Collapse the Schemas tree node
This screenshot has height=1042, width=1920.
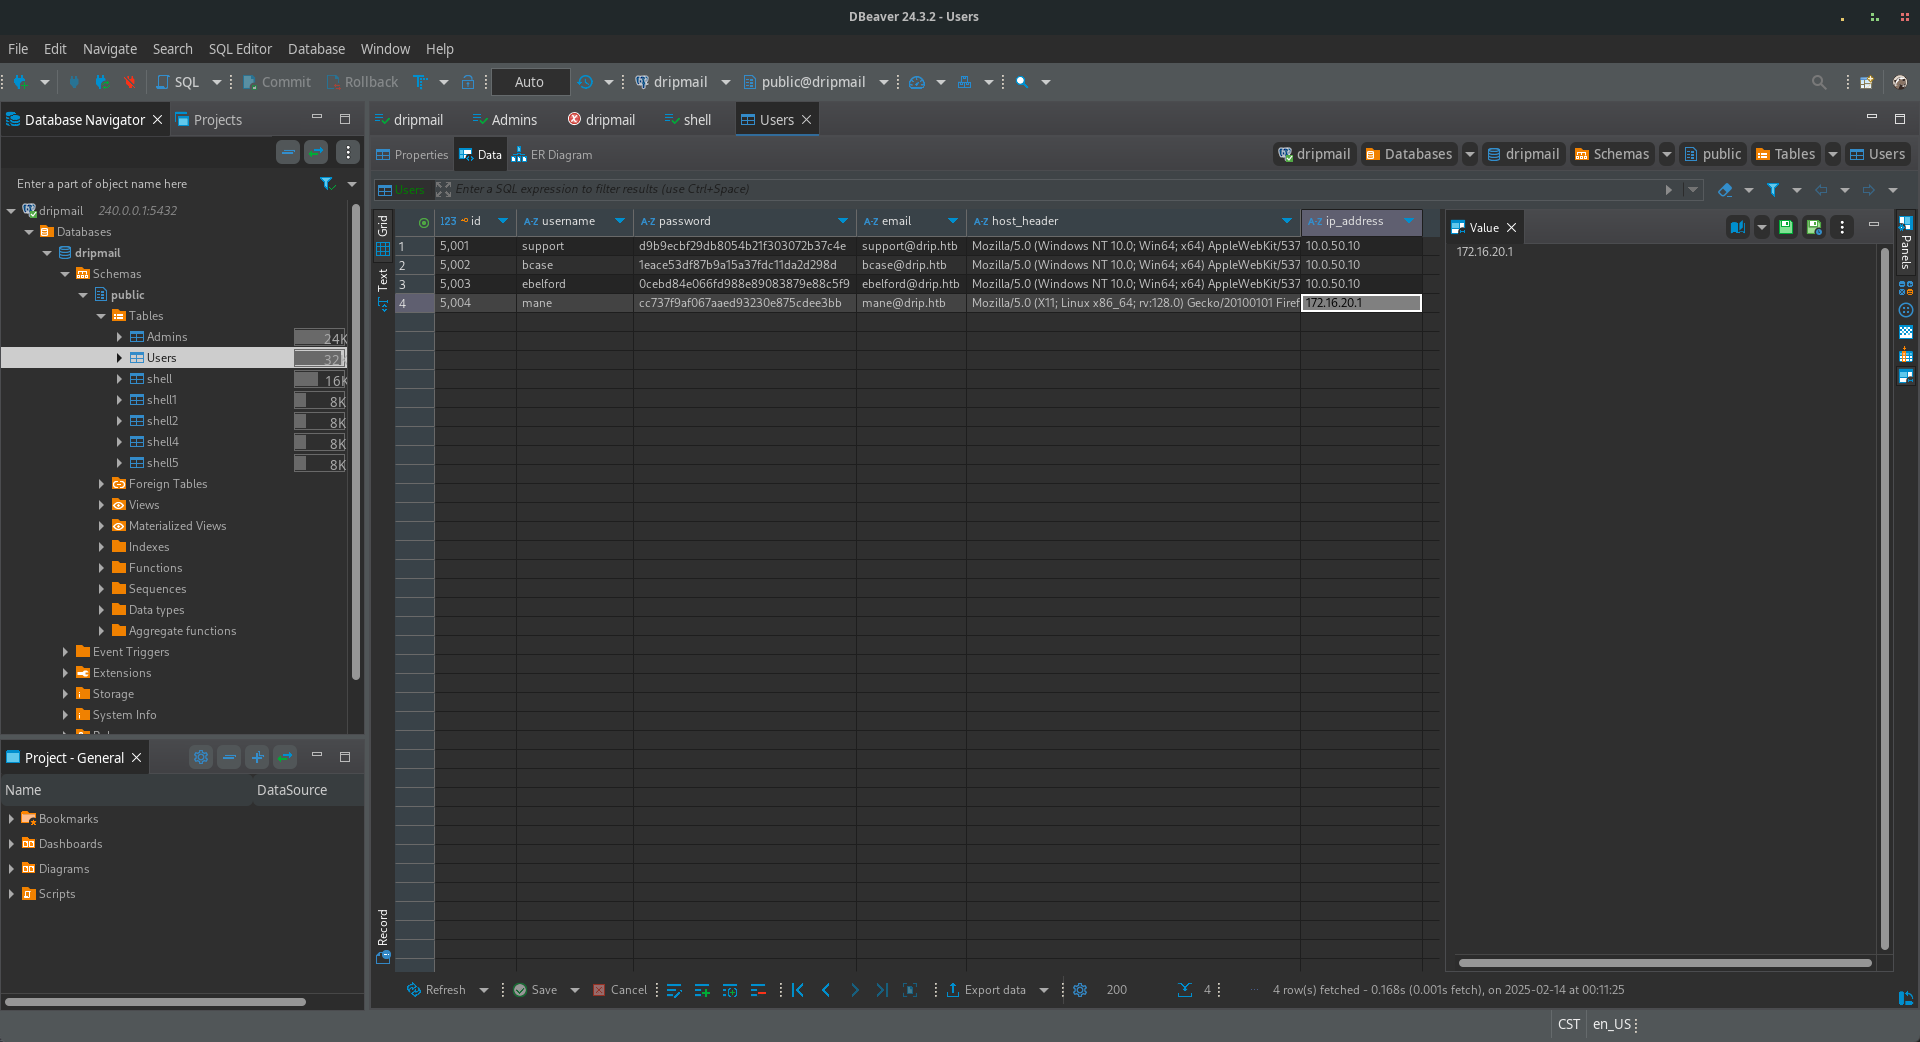click(65, 274)
